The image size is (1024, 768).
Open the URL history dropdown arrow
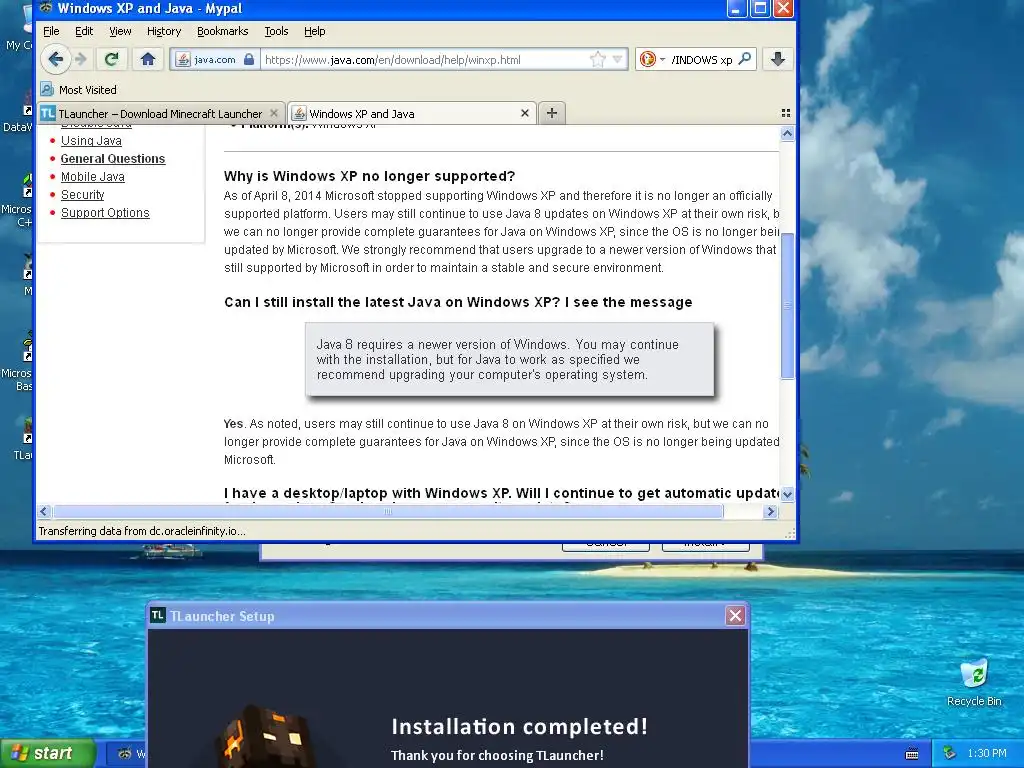[617, 59]
